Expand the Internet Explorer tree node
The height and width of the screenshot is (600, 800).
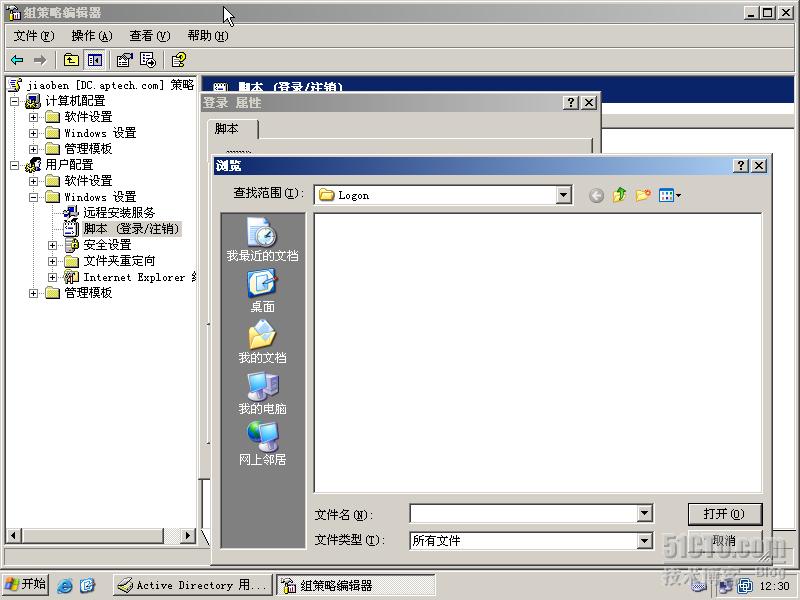[x=52, y=277]
